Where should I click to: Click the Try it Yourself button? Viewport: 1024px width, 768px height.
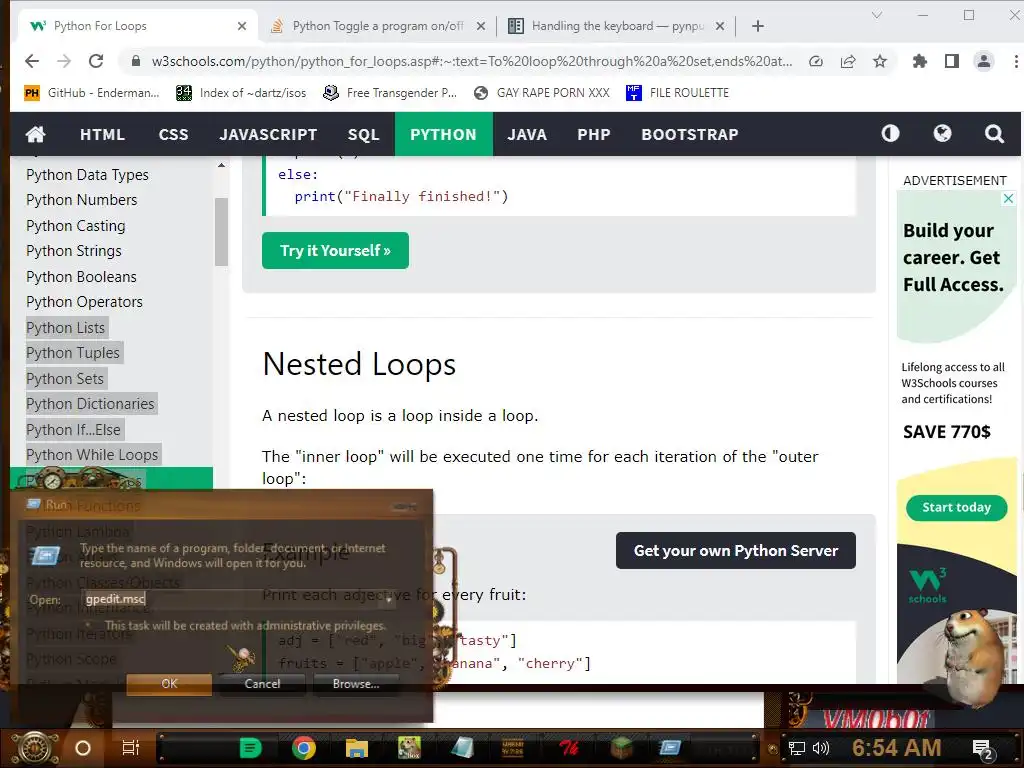click(x=335, y=251)
